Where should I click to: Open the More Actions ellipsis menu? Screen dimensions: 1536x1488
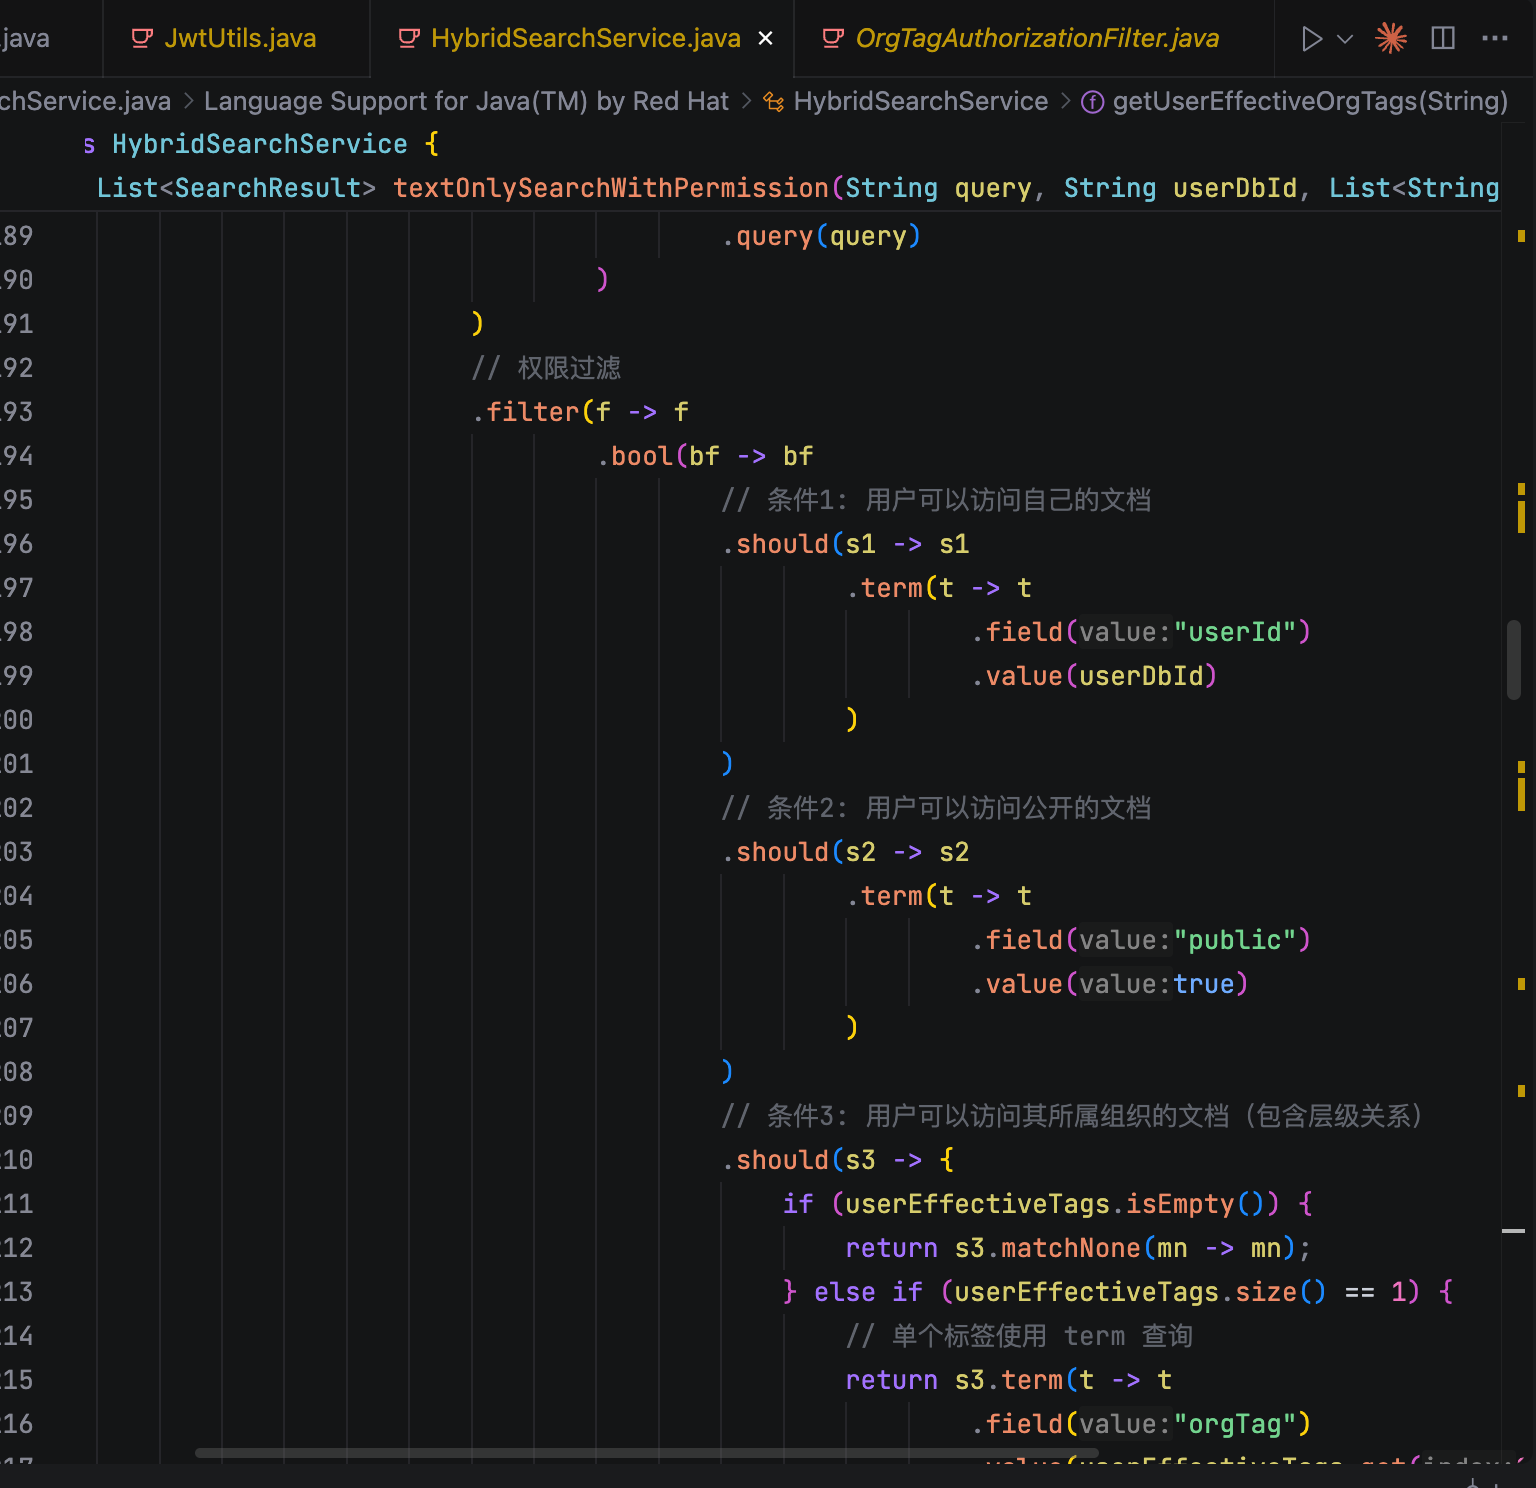tap(1495, 39)
